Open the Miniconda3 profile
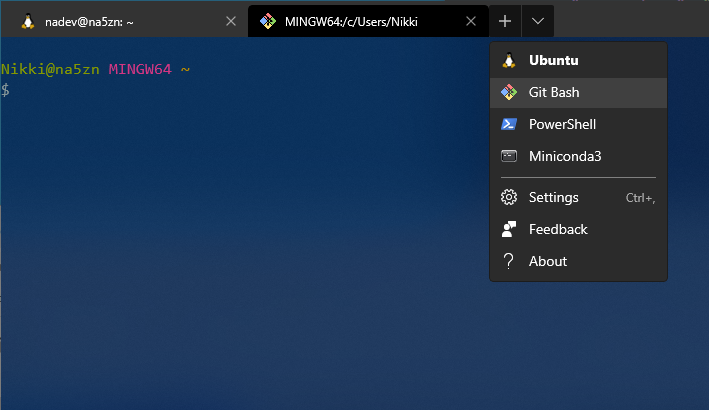 click(x=578, y=156)
